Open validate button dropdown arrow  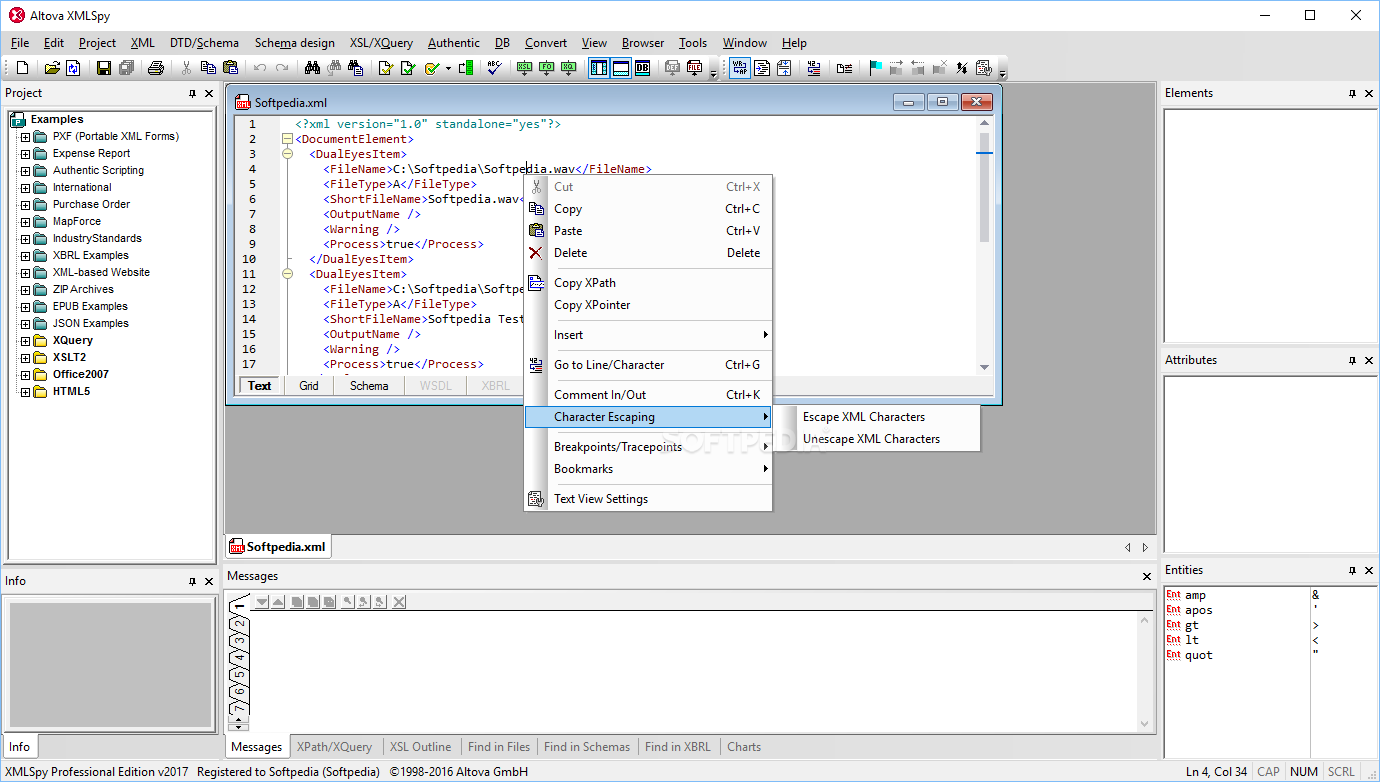point(448,68)
